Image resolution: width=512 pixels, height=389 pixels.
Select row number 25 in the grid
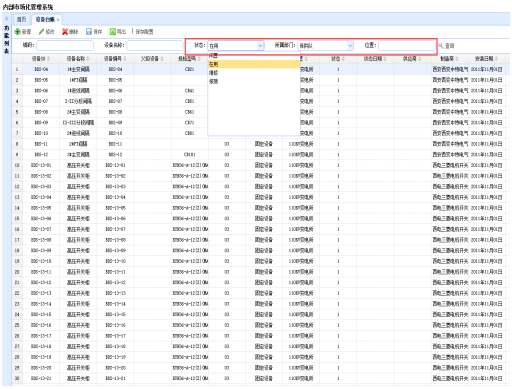[17, 325]
